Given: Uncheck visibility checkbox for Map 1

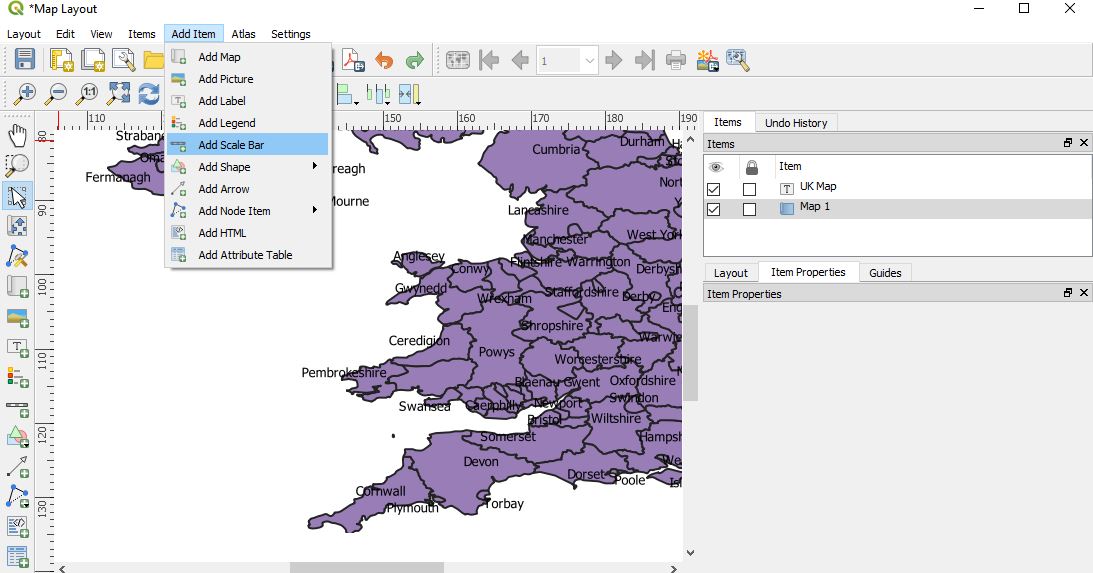Looking at the screenshot, I should pos(713,210).
